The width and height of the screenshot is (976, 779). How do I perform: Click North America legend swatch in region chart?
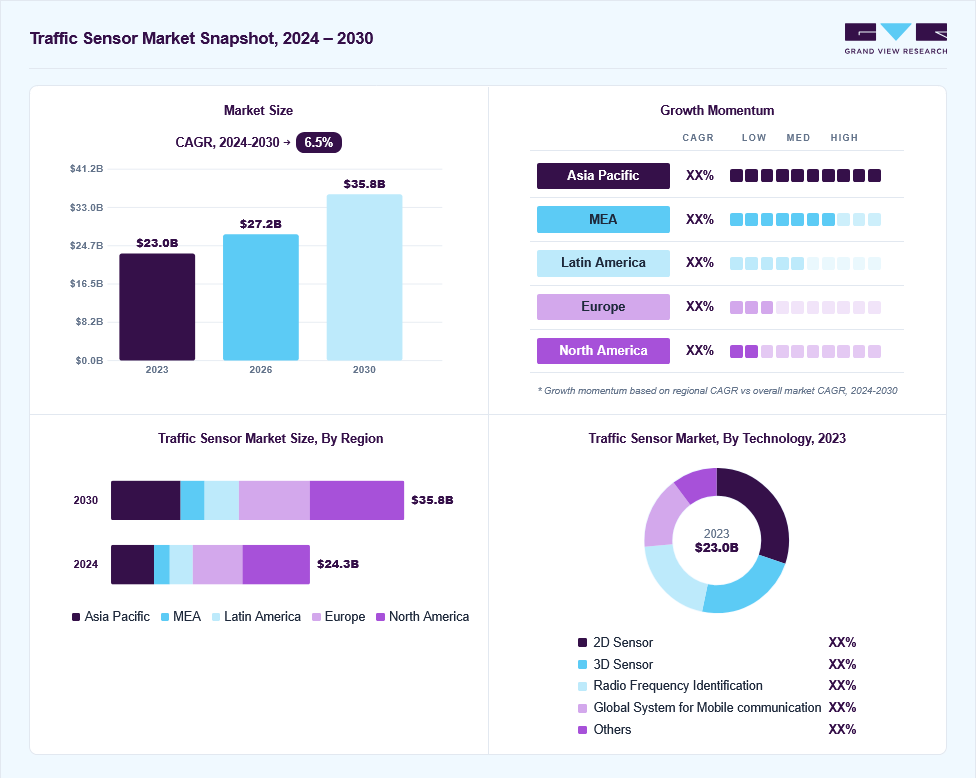pos(380,617)
